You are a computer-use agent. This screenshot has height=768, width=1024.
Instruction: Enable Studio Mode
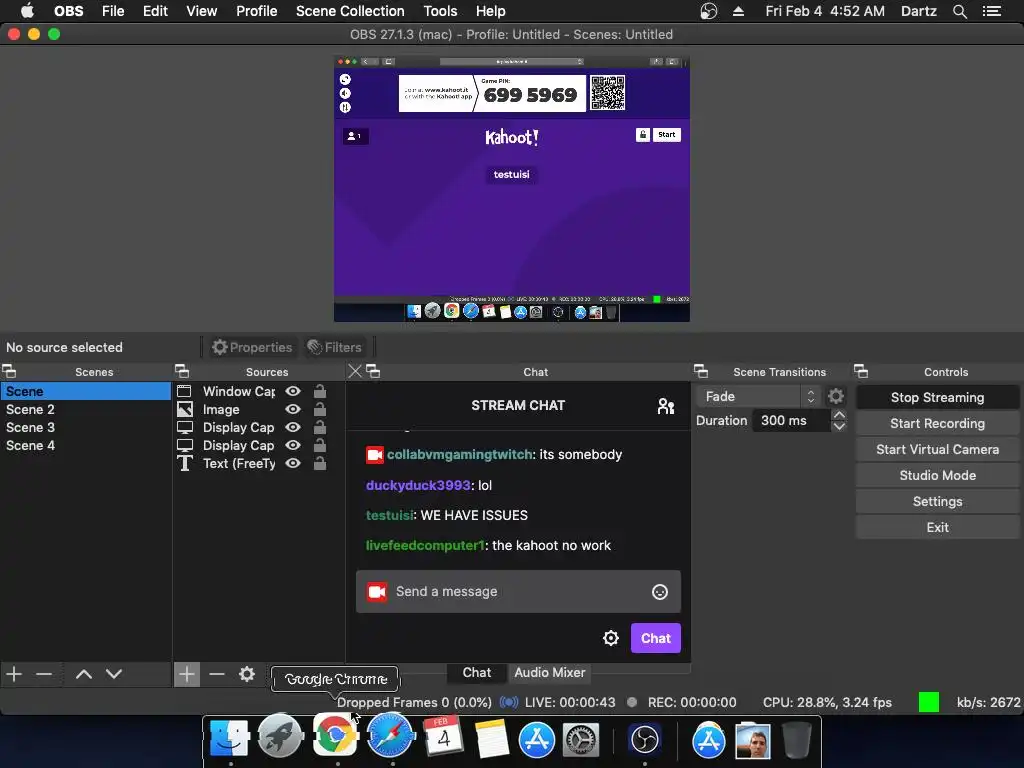937,475
